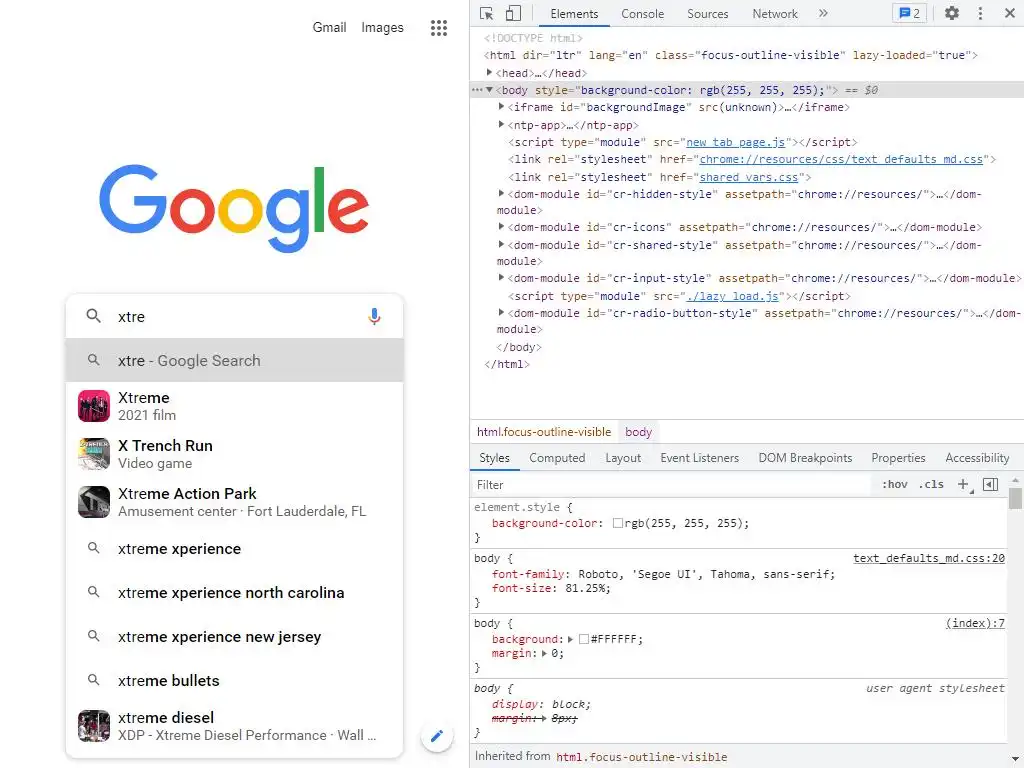Click the #FFFFFF background color swatch
The image size is (1024, 768).
point(584,639)
